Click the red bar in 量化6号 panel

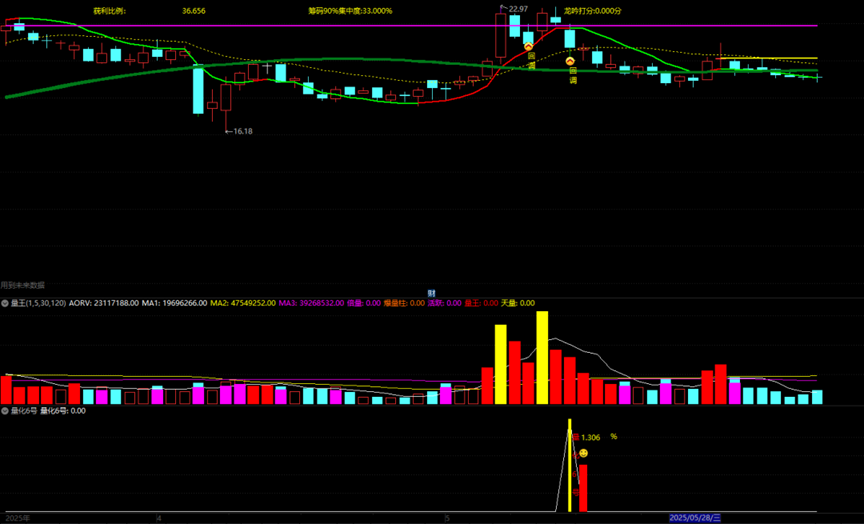583,487
